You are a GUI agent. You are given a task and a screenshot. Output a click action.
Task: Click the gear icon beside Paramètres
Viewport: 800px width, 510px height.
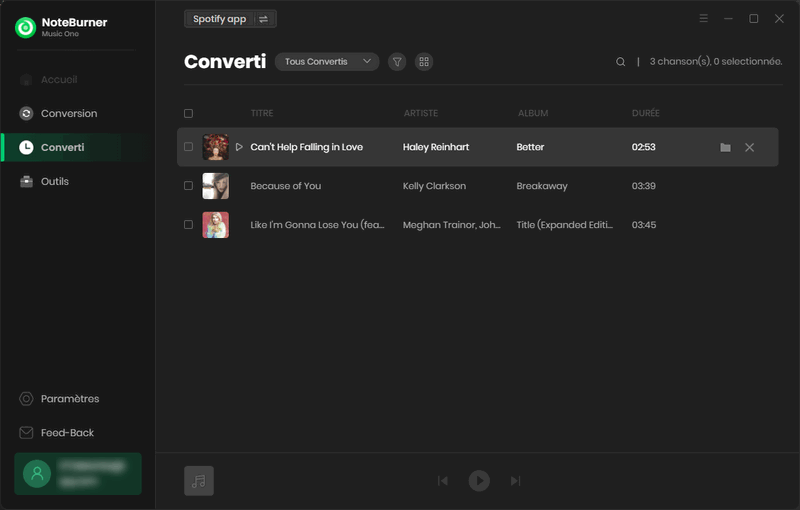pyautogui.click(x=26, y=399)
